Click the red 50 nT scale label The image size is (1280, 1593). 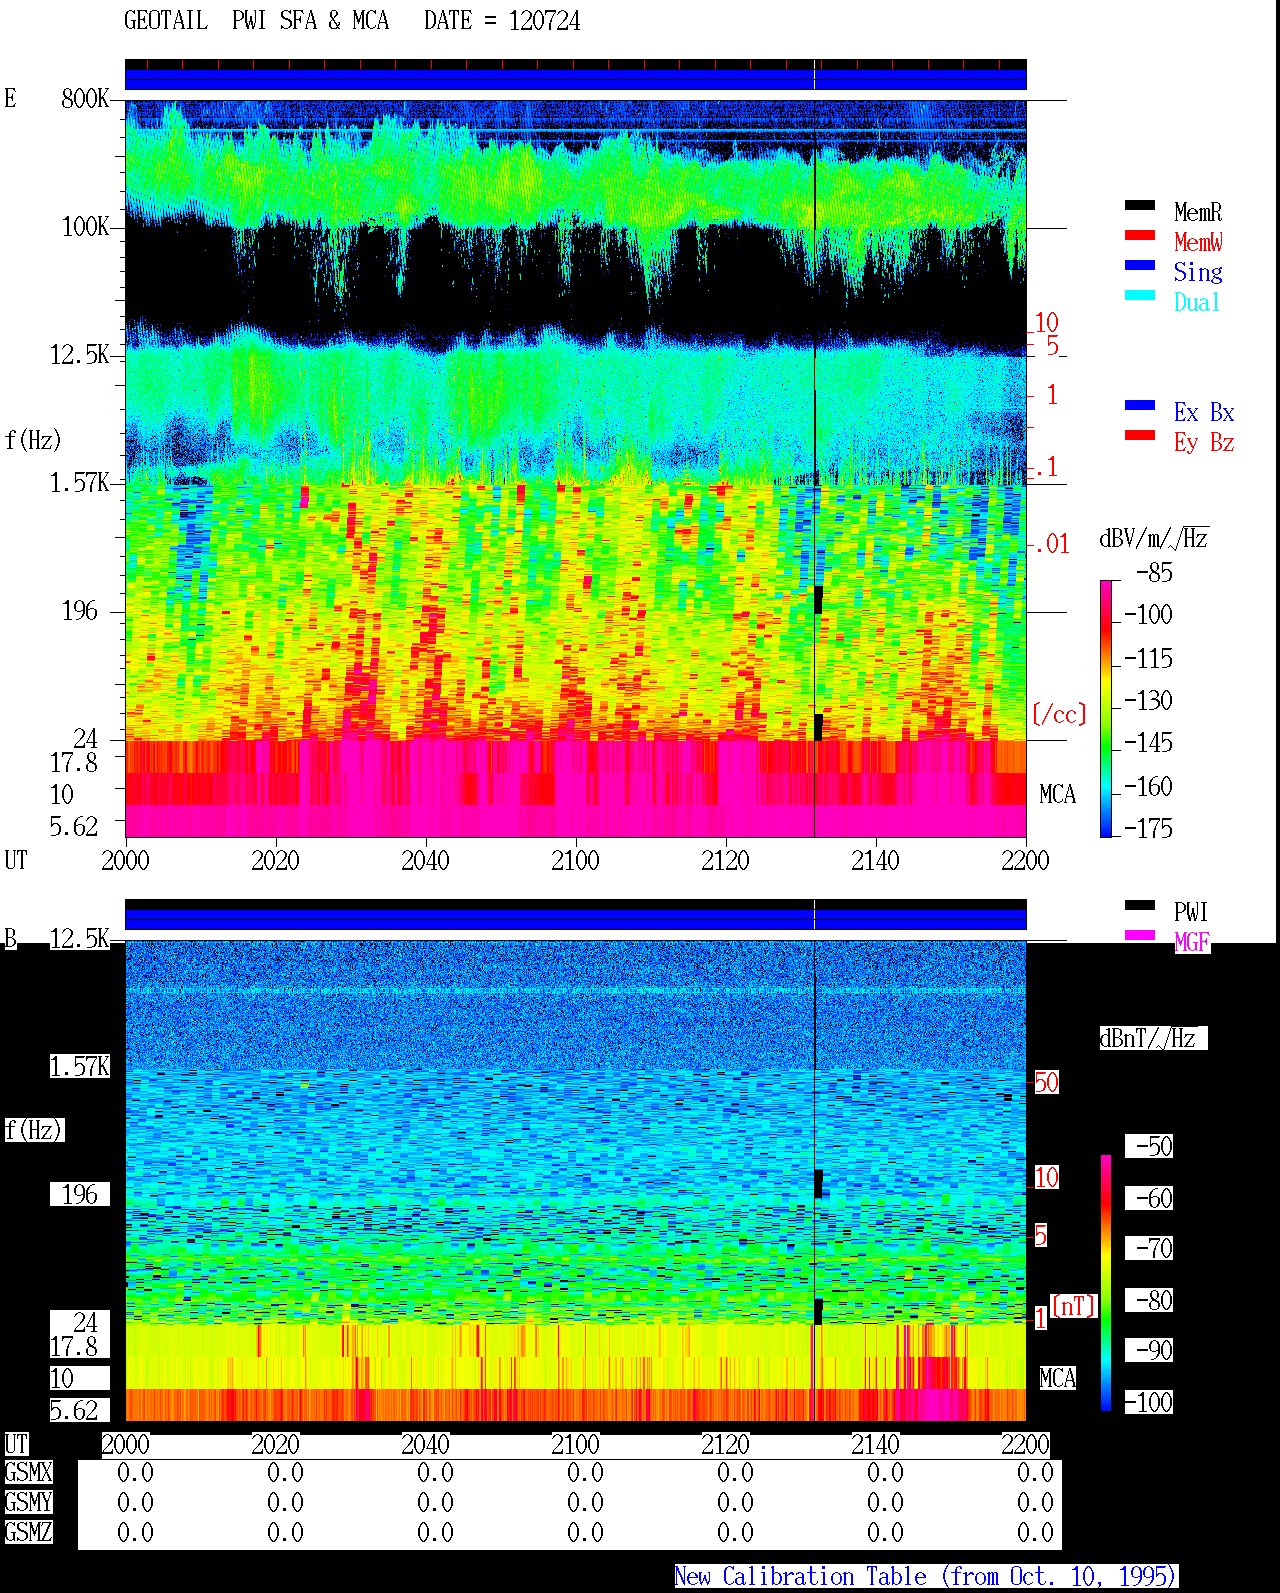point(1046,1082)
